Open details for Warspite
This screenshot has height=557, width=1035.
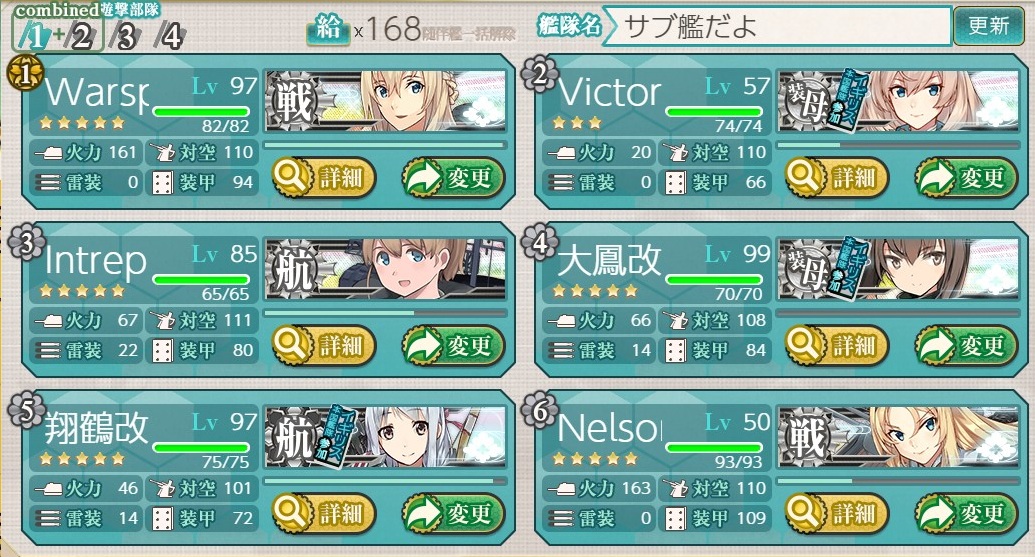point(323,177)
